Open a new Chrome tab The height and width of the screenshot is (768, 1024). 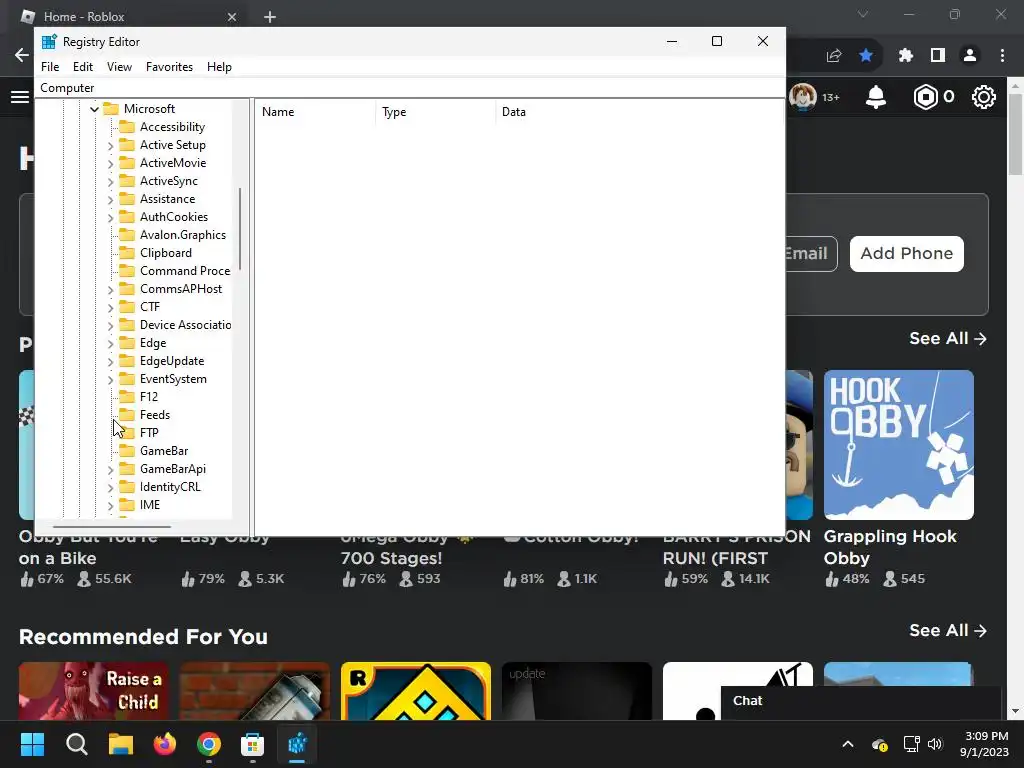[270, 17]
